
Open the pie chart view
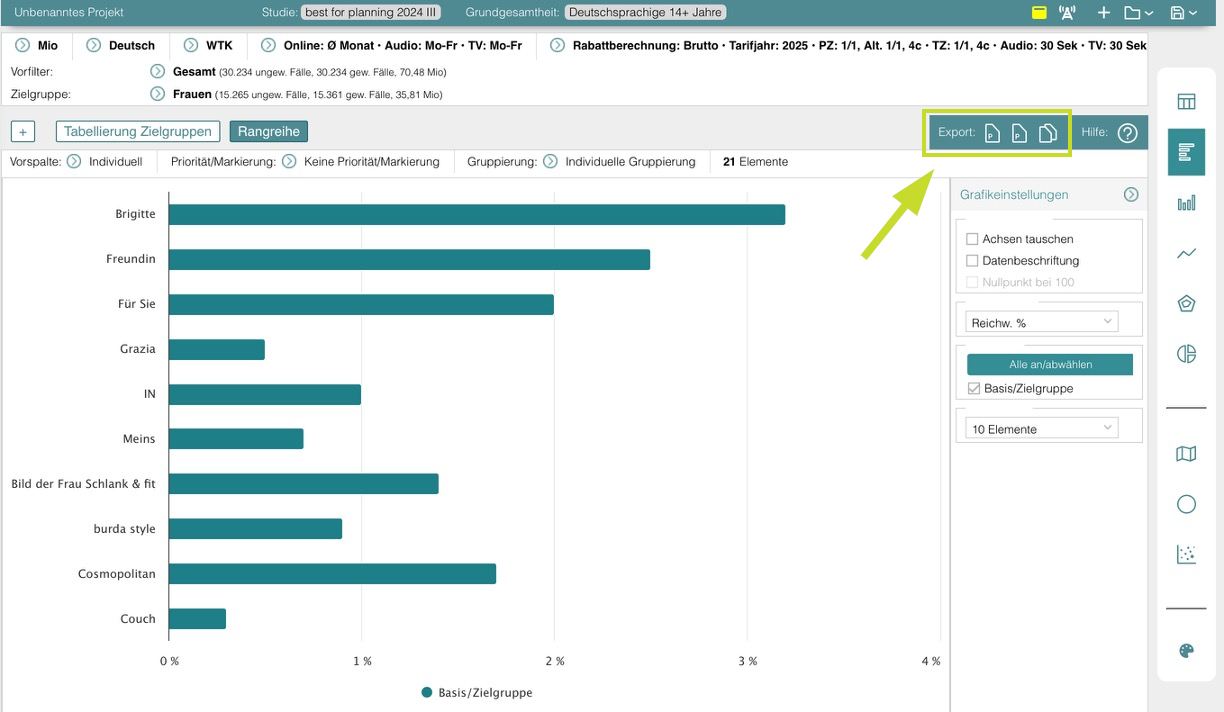[1186, 354]
